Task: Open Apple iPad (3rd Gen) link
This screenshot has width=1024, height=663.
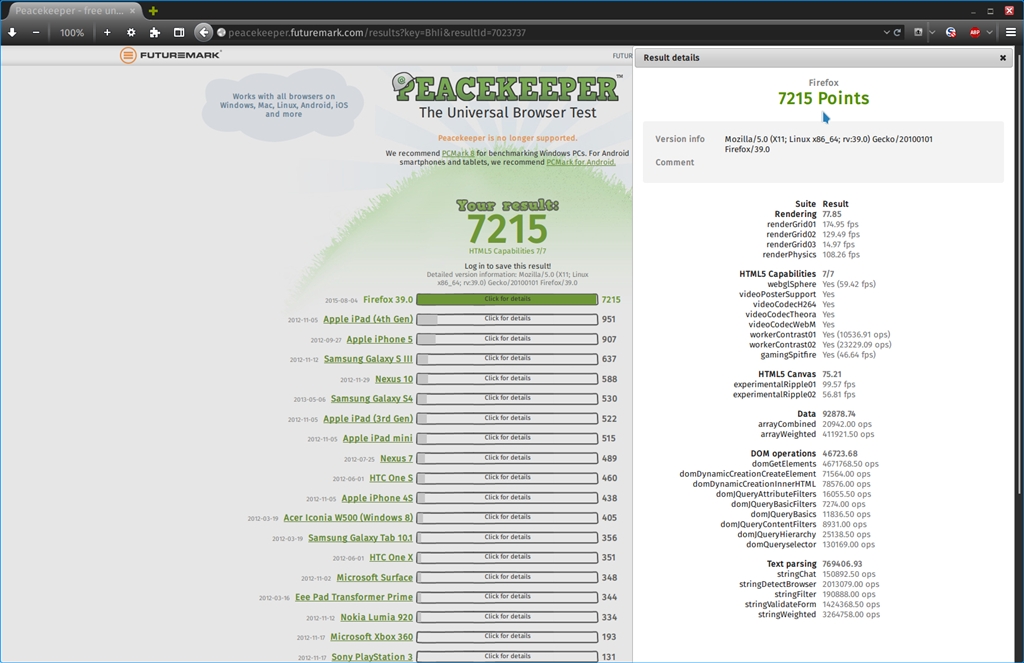Action: click(x=368, y=418)
